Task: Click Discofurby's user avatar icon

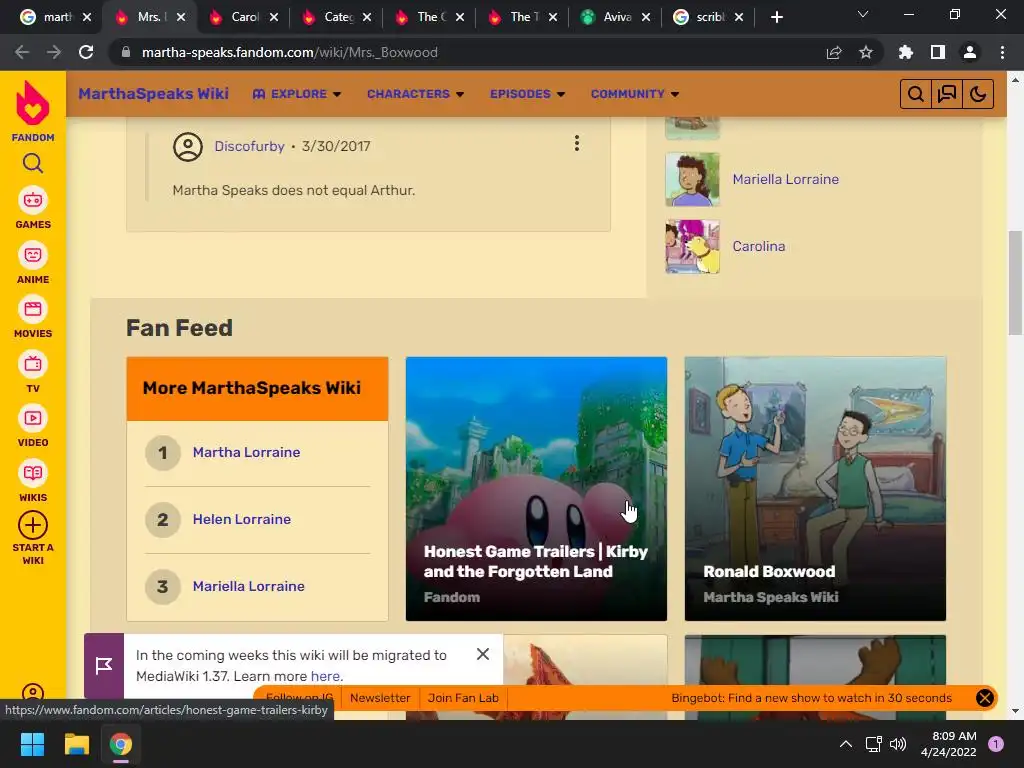Action: [187, 146]
